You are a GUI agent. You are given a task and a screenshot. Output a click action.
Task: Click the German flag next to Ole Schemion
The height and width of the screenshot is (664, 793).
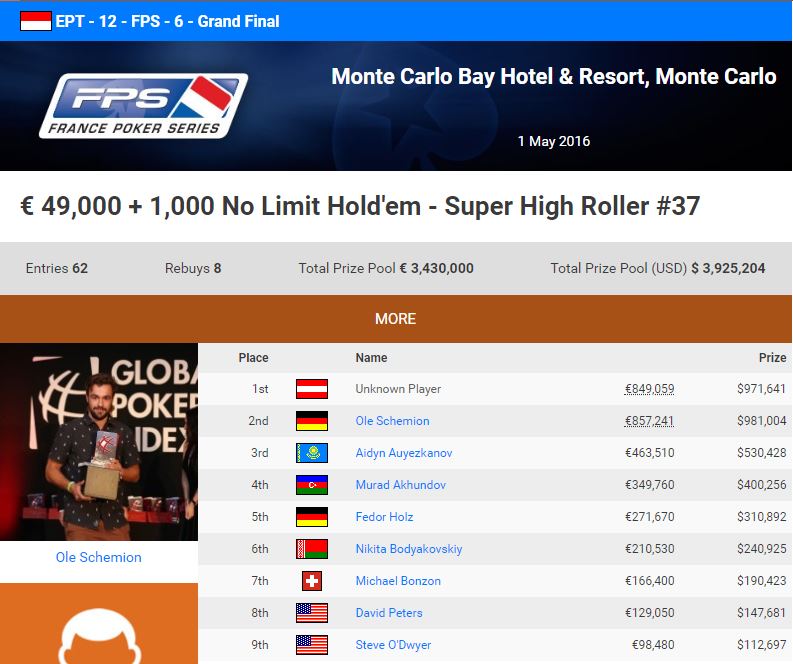[312, 421]
